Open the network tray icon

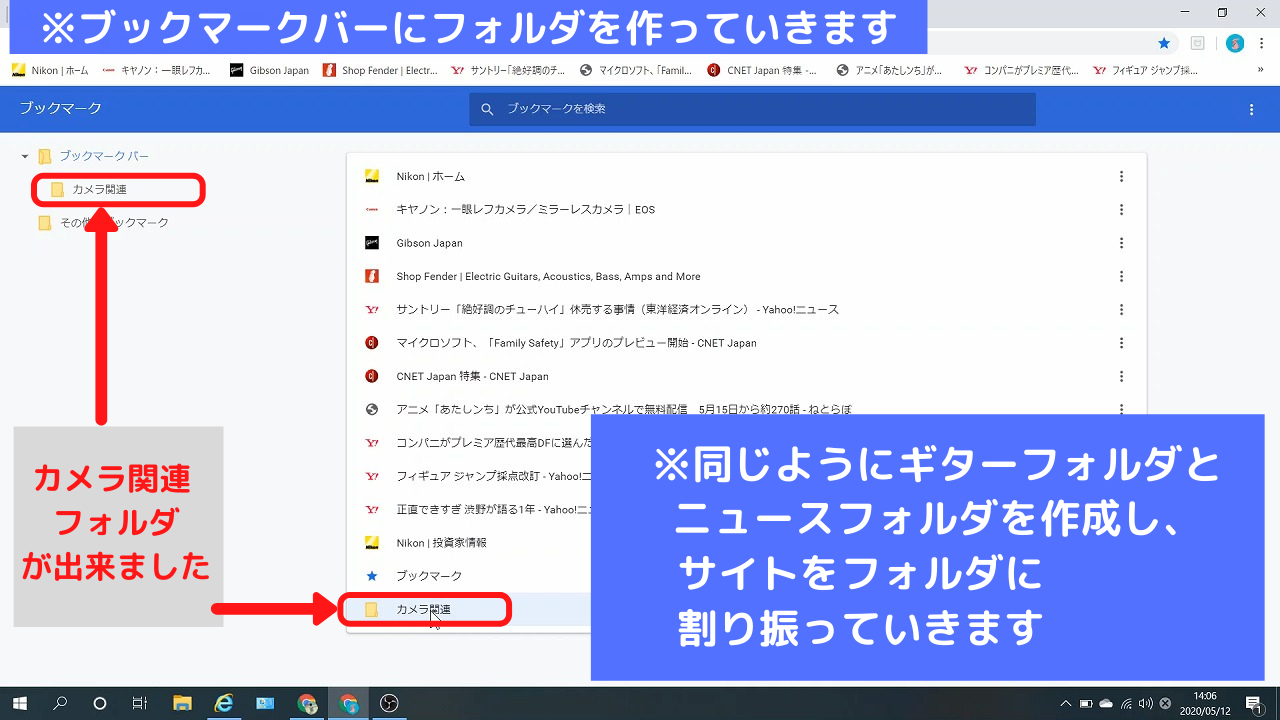pyautogui.click(x=1127, y=703)
